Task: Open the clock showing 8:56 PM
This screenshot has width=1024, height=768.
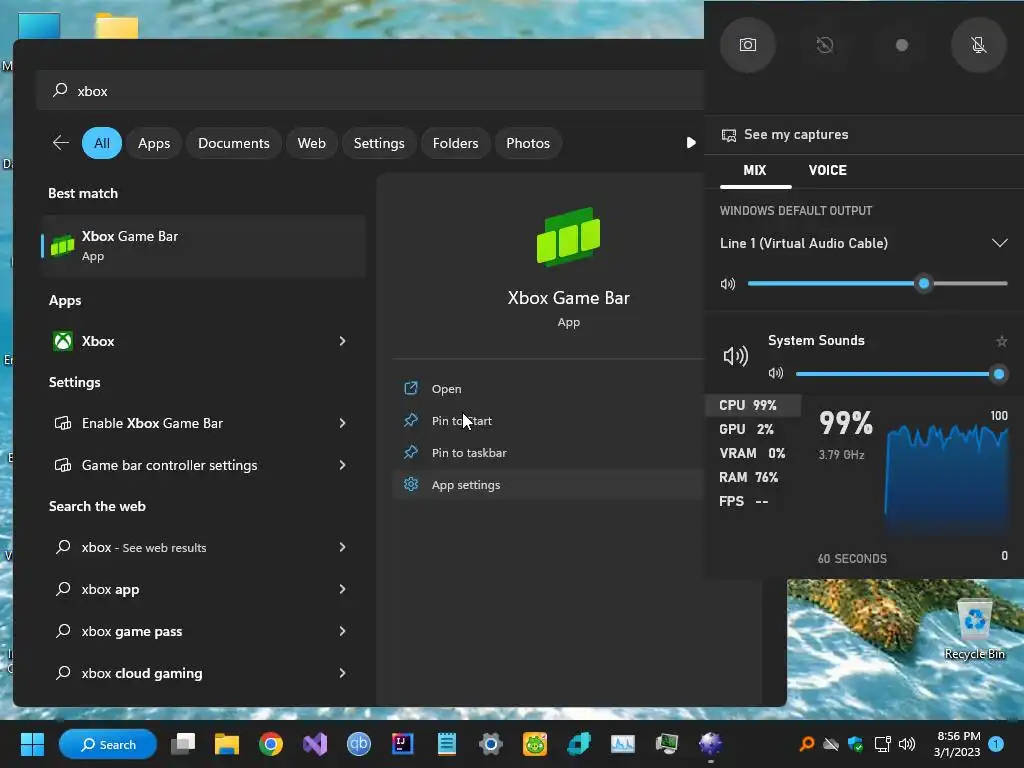Action: [958, 744]
